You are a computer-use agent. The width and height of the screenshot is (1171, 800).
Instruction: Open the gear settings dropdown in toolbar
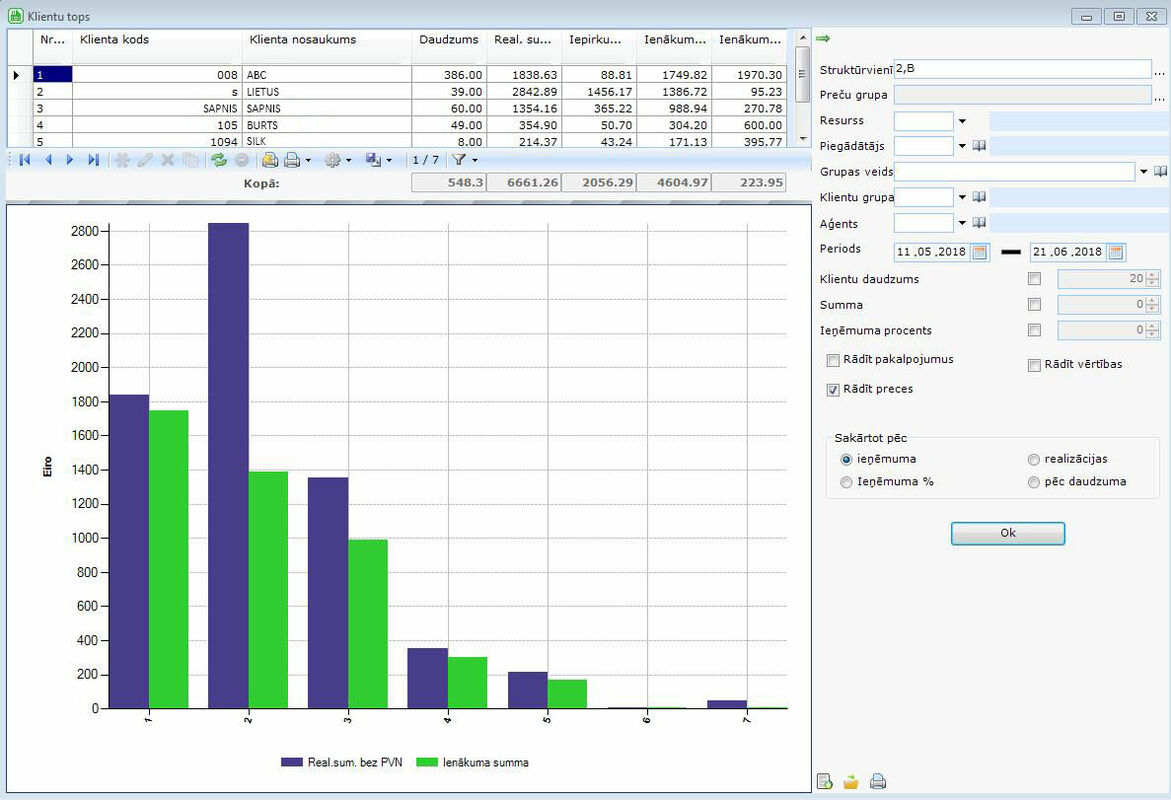coord(335,160)
